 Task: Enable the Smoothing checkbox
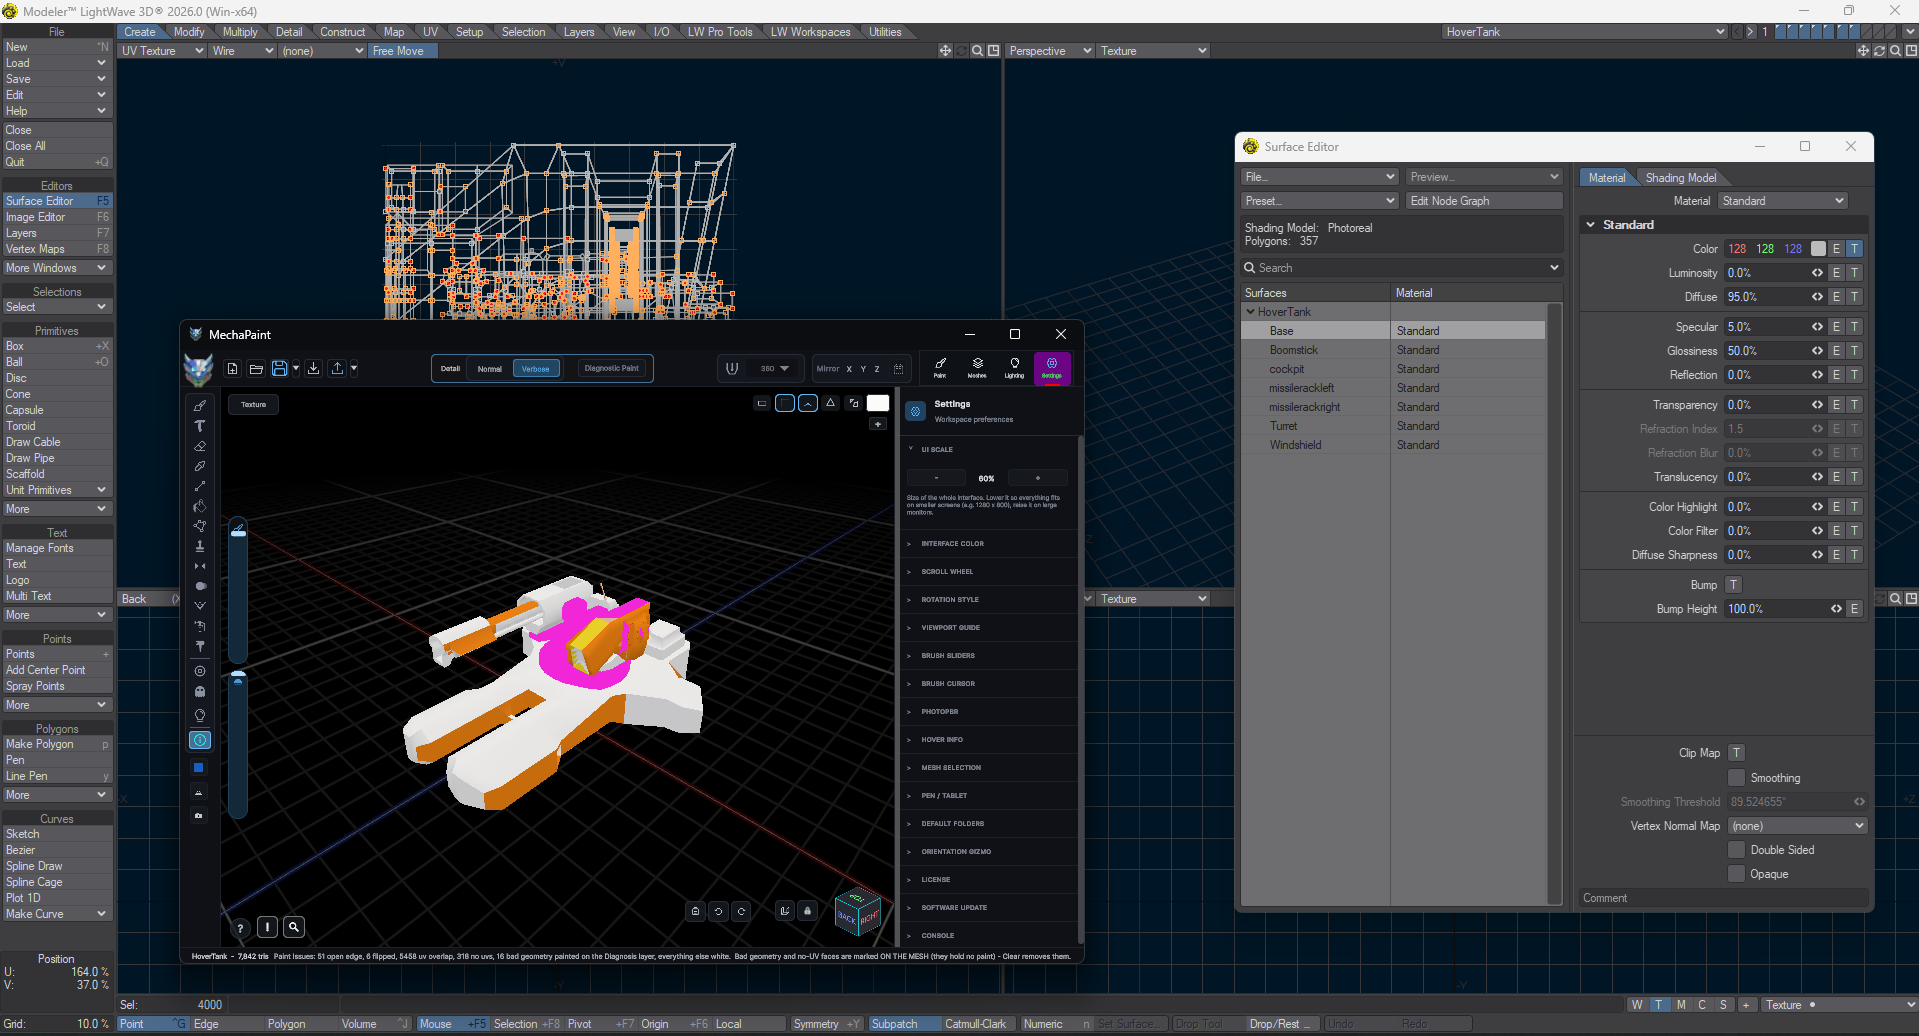1737,778
